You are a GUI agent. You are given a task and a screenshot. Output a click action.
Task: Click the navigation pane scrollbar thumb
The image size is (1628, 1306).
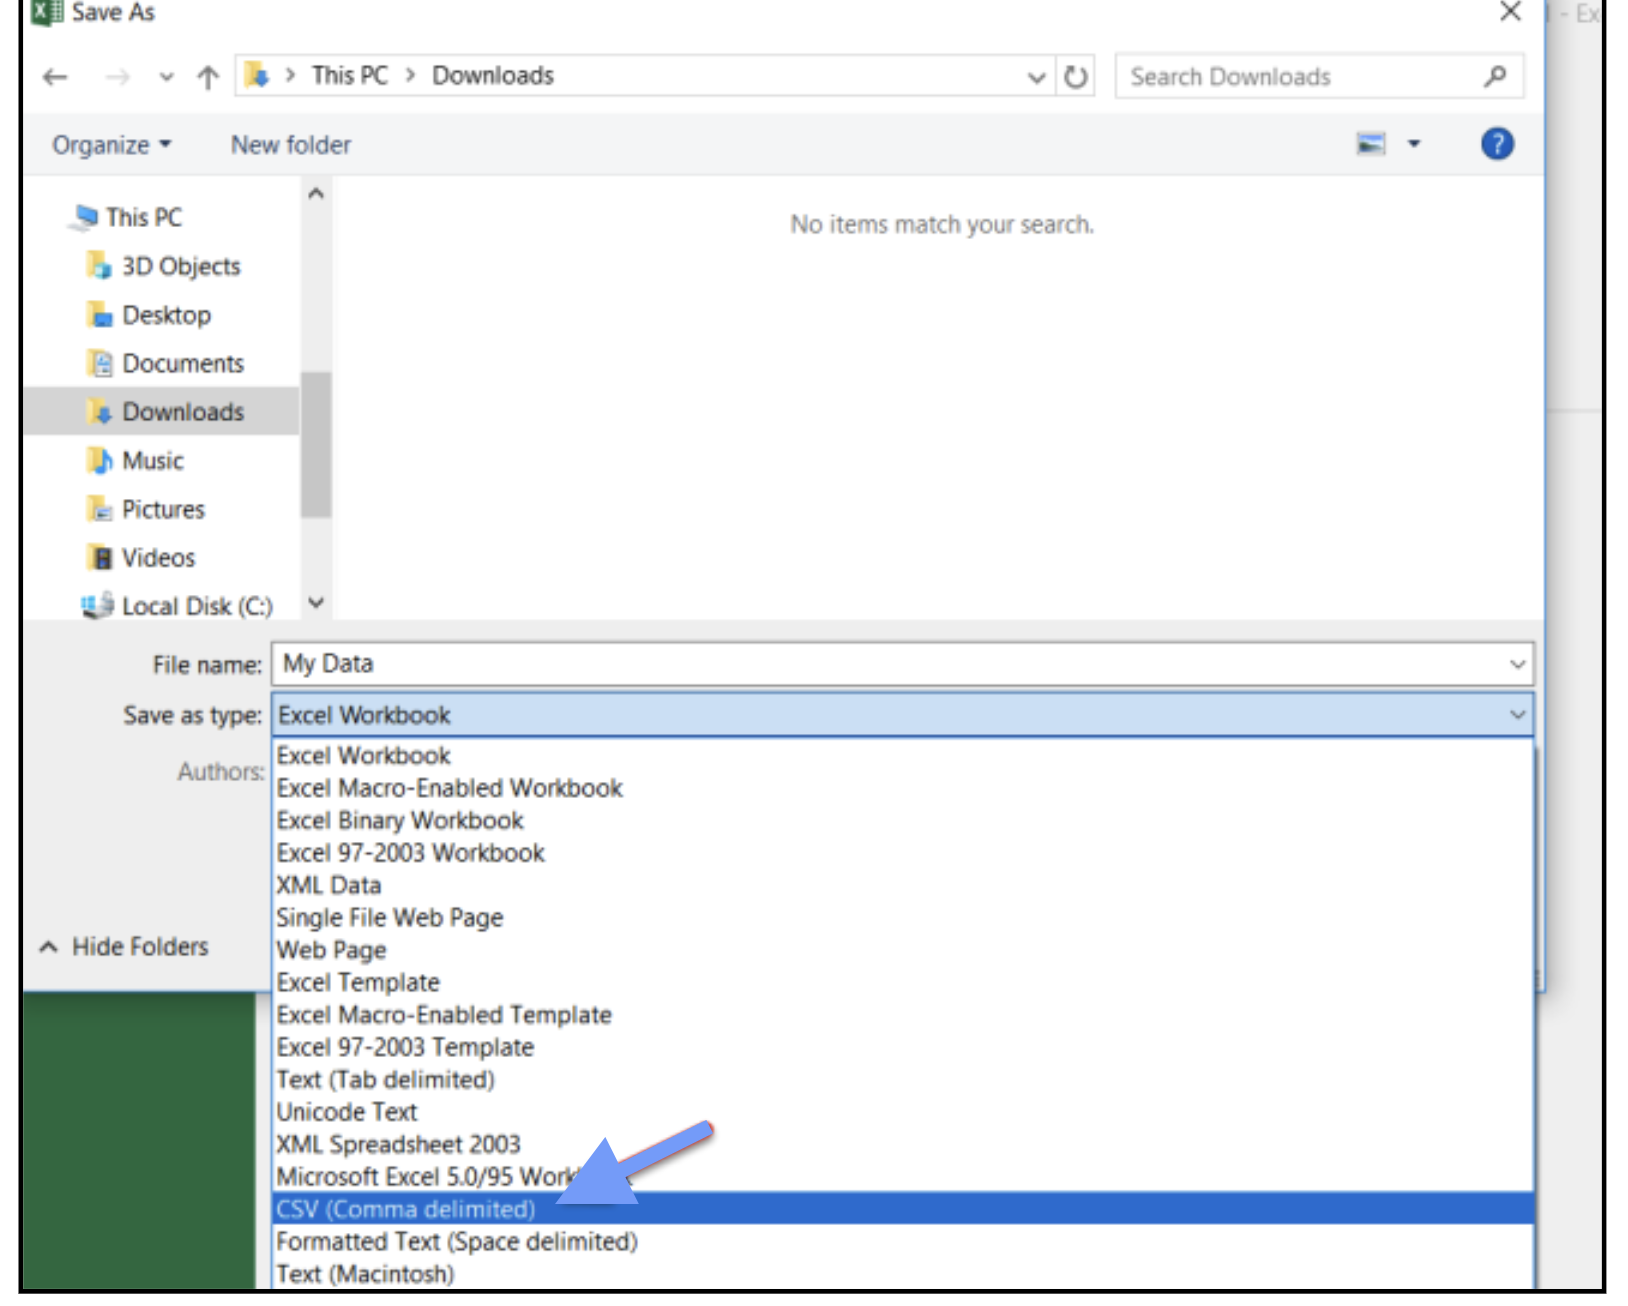[316, 445]
